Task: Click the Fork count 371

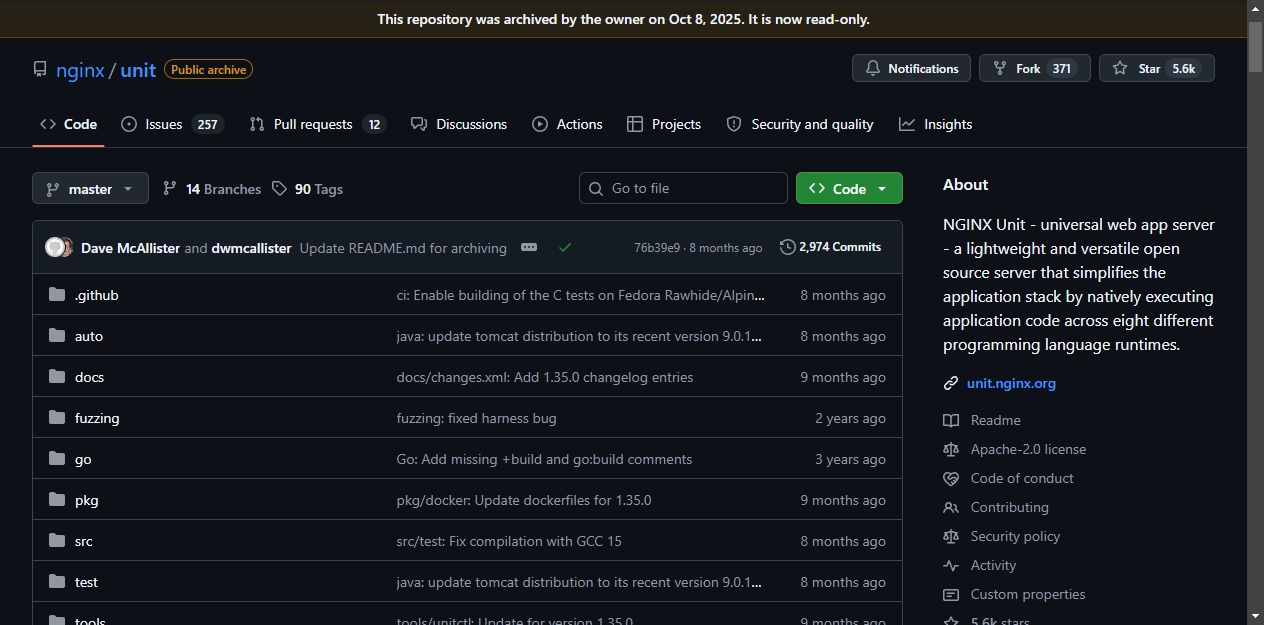Action: [x=1062, y=69]
